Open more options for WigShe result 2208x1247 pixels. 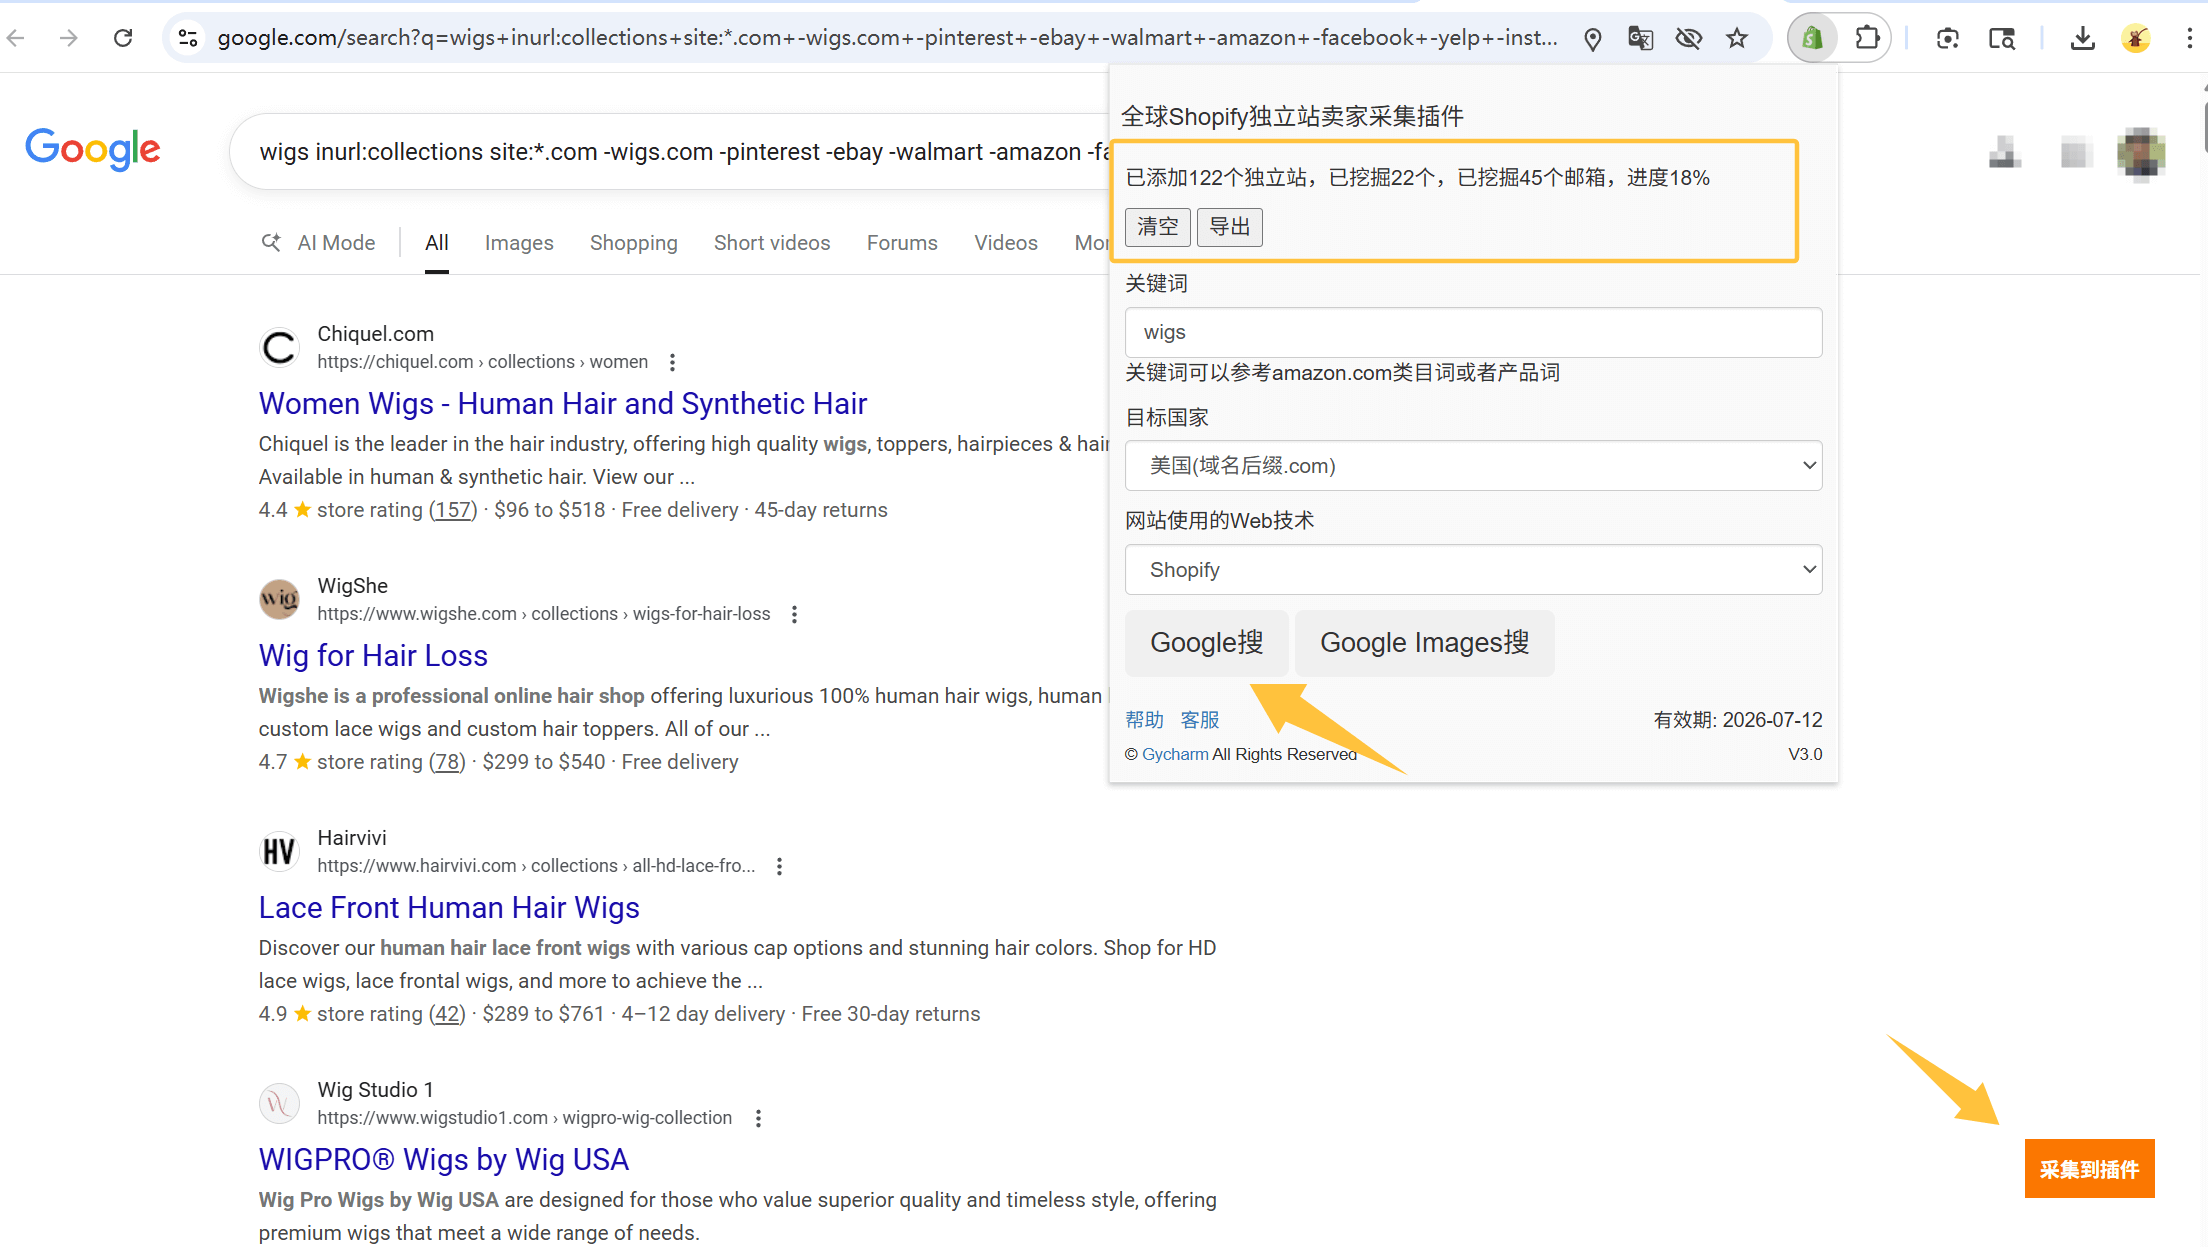tap(795, 614)
